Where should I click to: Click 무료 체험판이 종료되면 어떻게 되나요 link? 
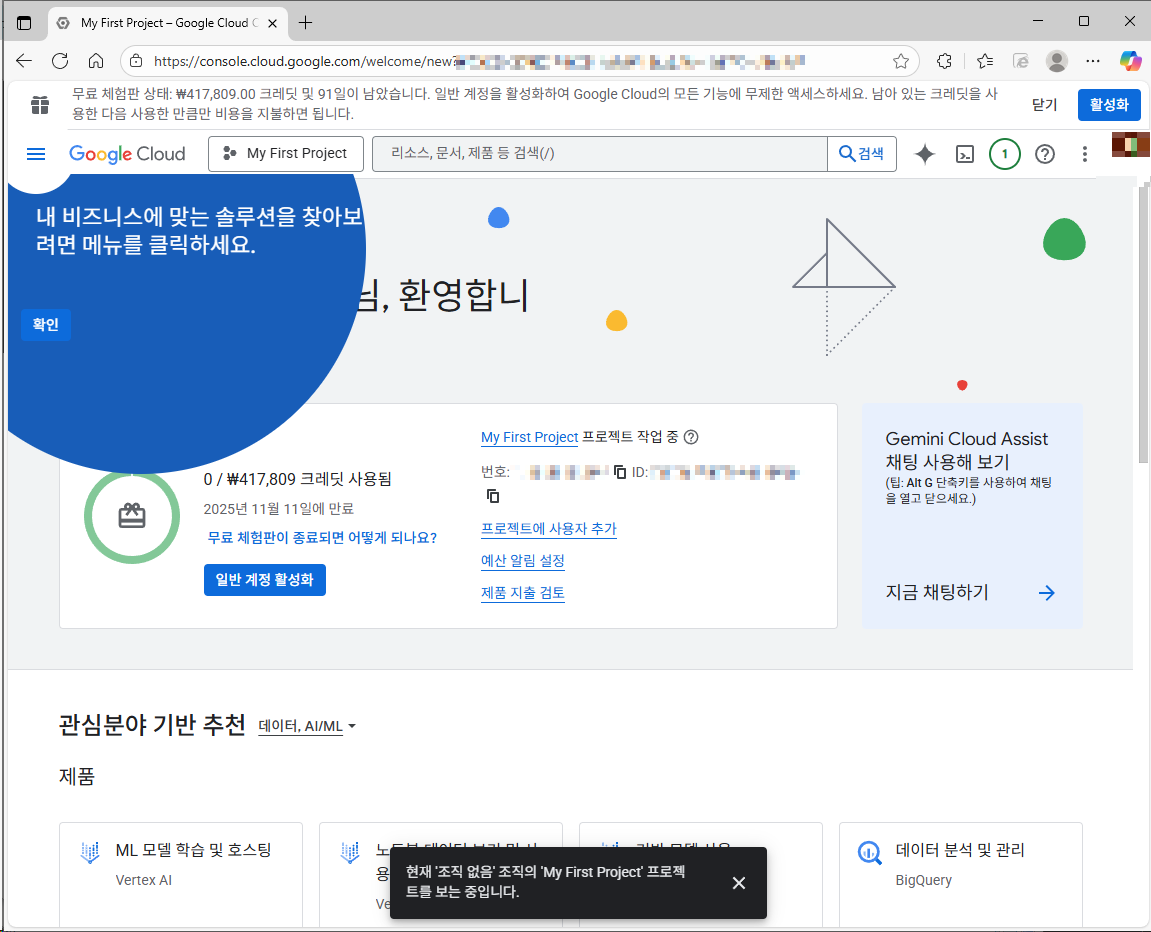coord(322,538)
